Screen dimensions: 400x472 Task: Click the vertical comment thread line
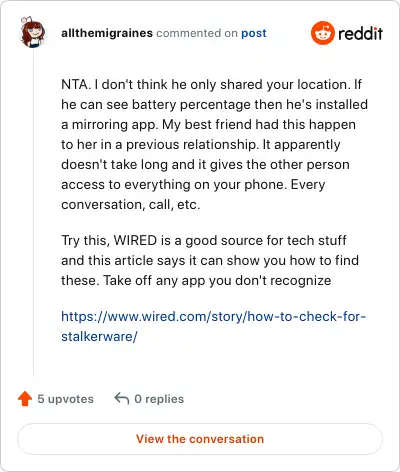click(x=33, y=213)
